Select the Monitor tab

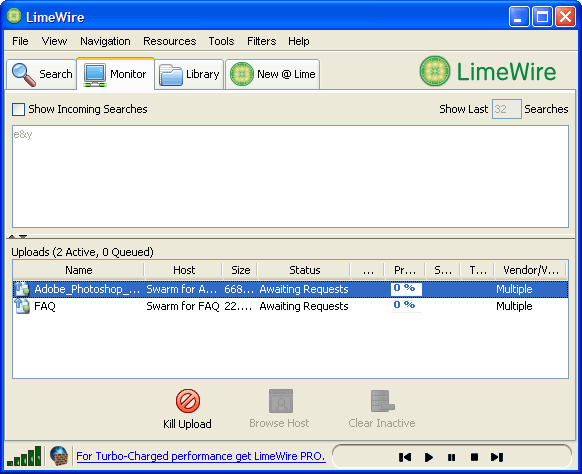pos(115,74)
